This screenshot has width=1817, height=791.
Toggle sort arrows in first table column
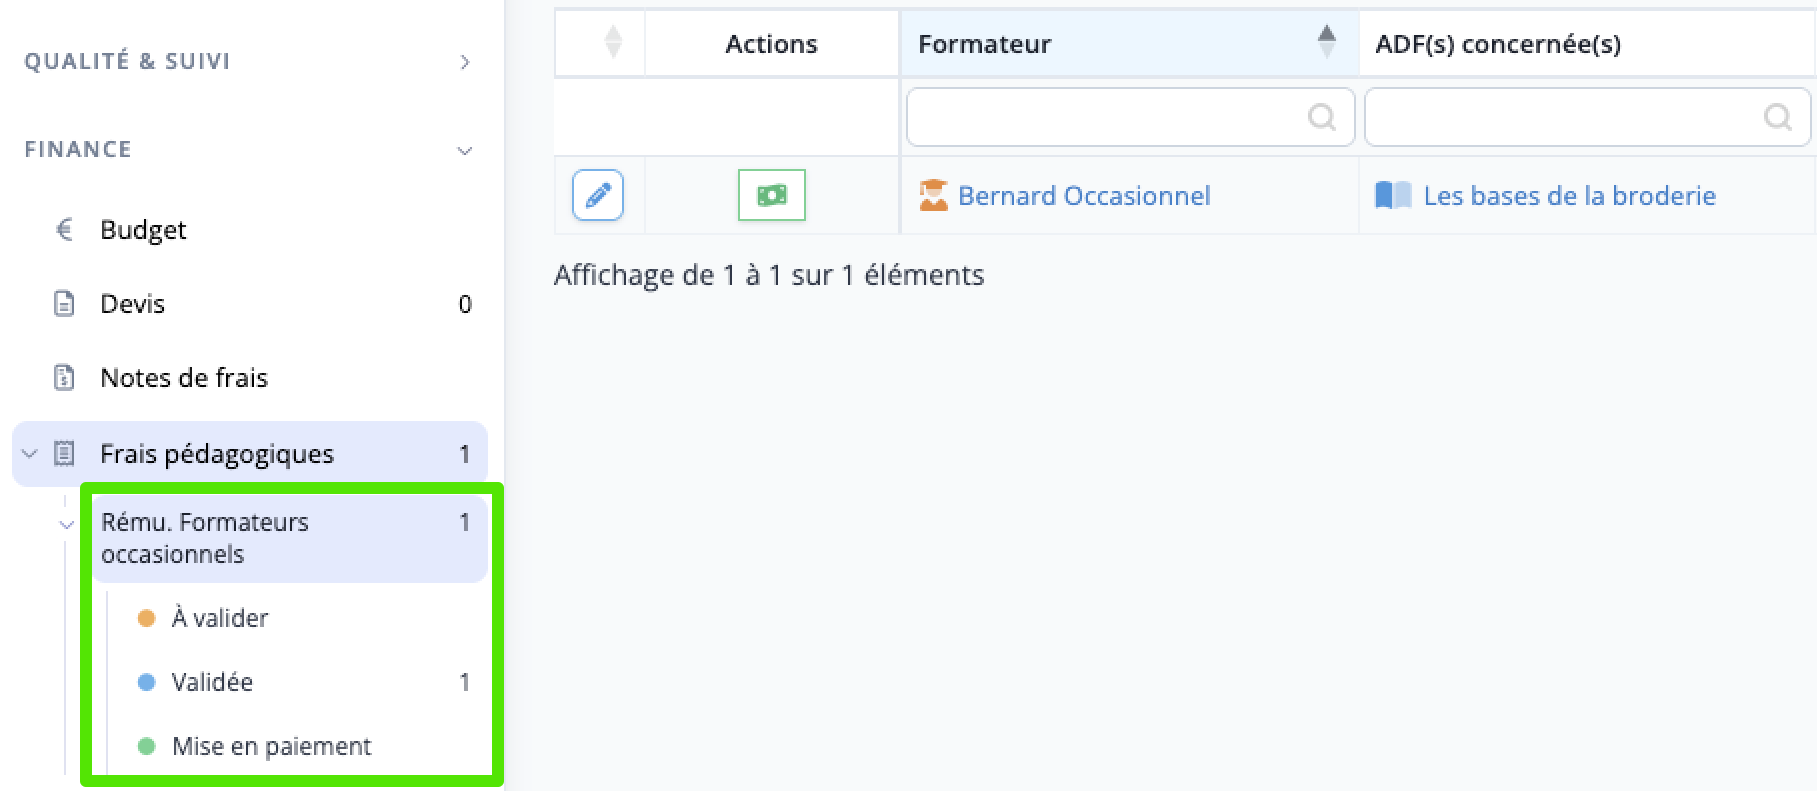tap(613, 43)
